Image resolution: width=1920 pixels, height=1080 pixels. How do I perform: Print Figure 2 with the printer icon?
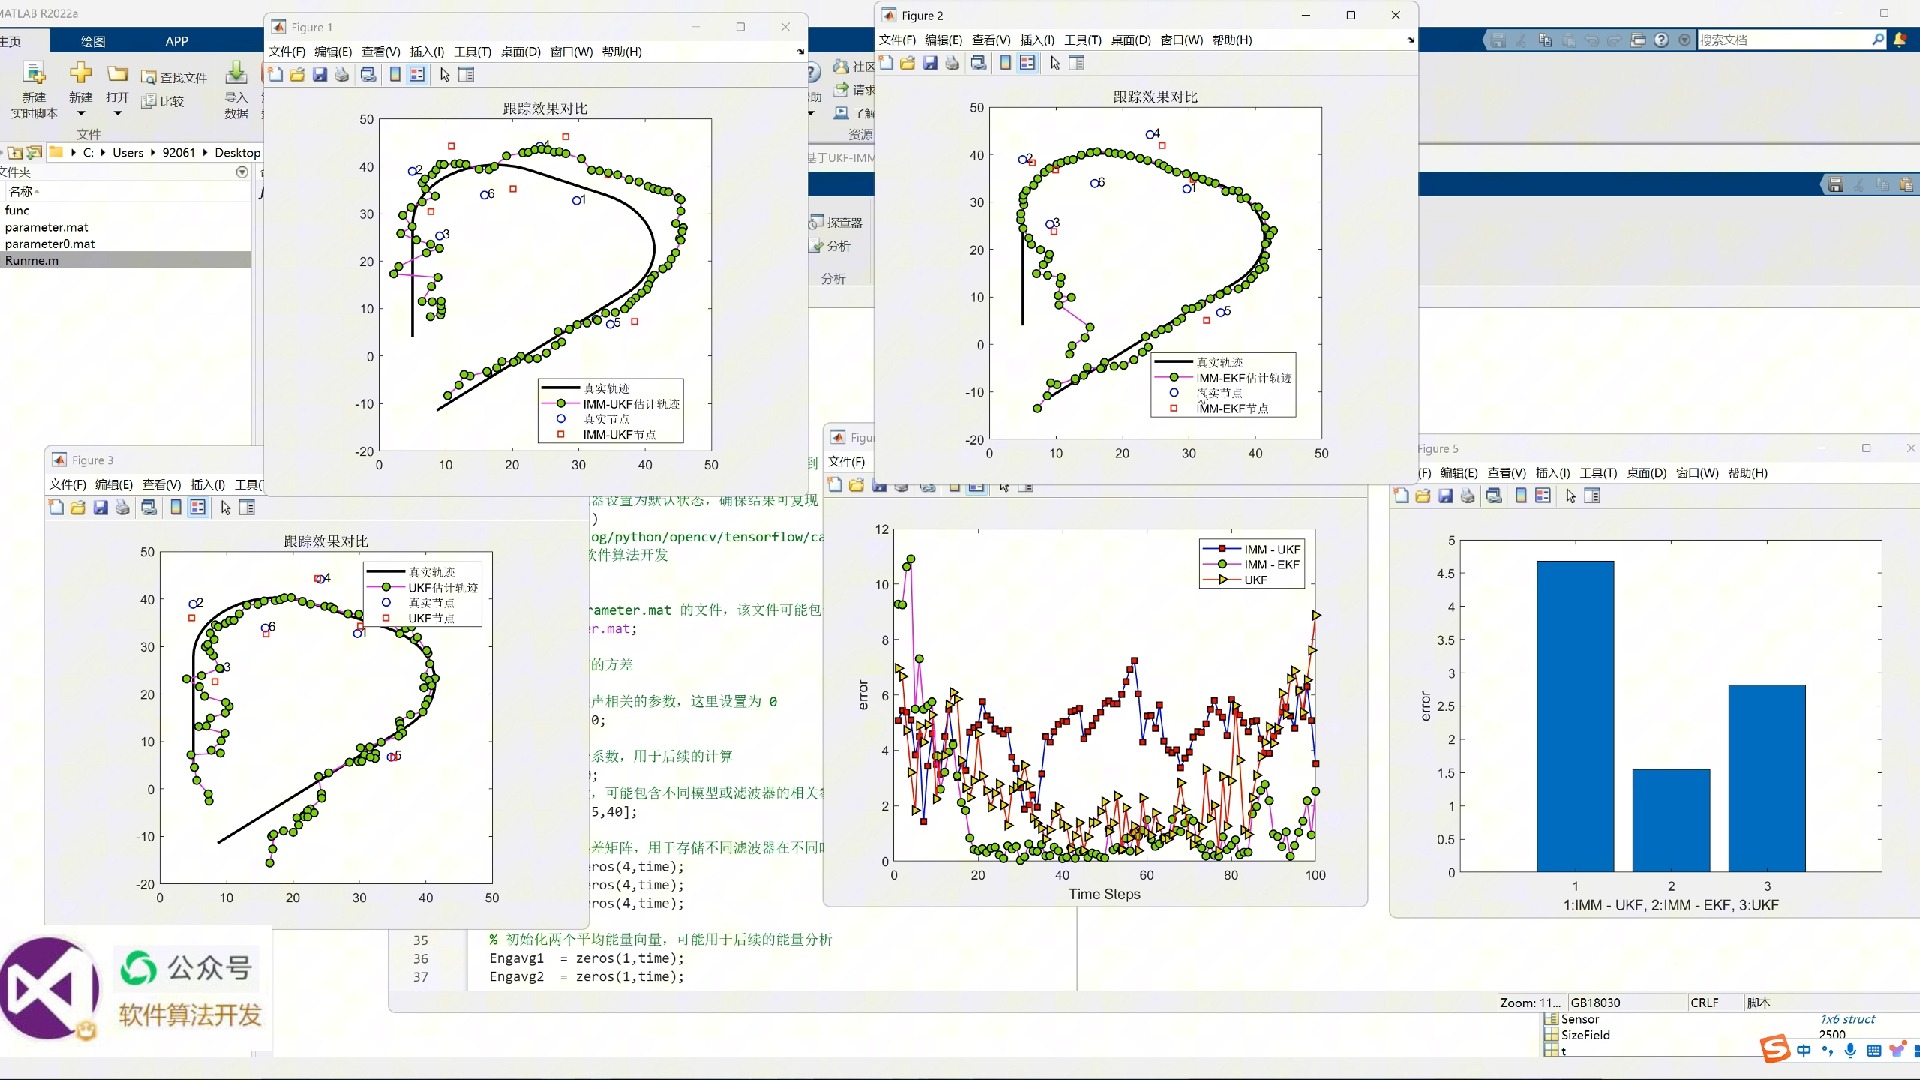pyautogui.click(x=952, y=63)
